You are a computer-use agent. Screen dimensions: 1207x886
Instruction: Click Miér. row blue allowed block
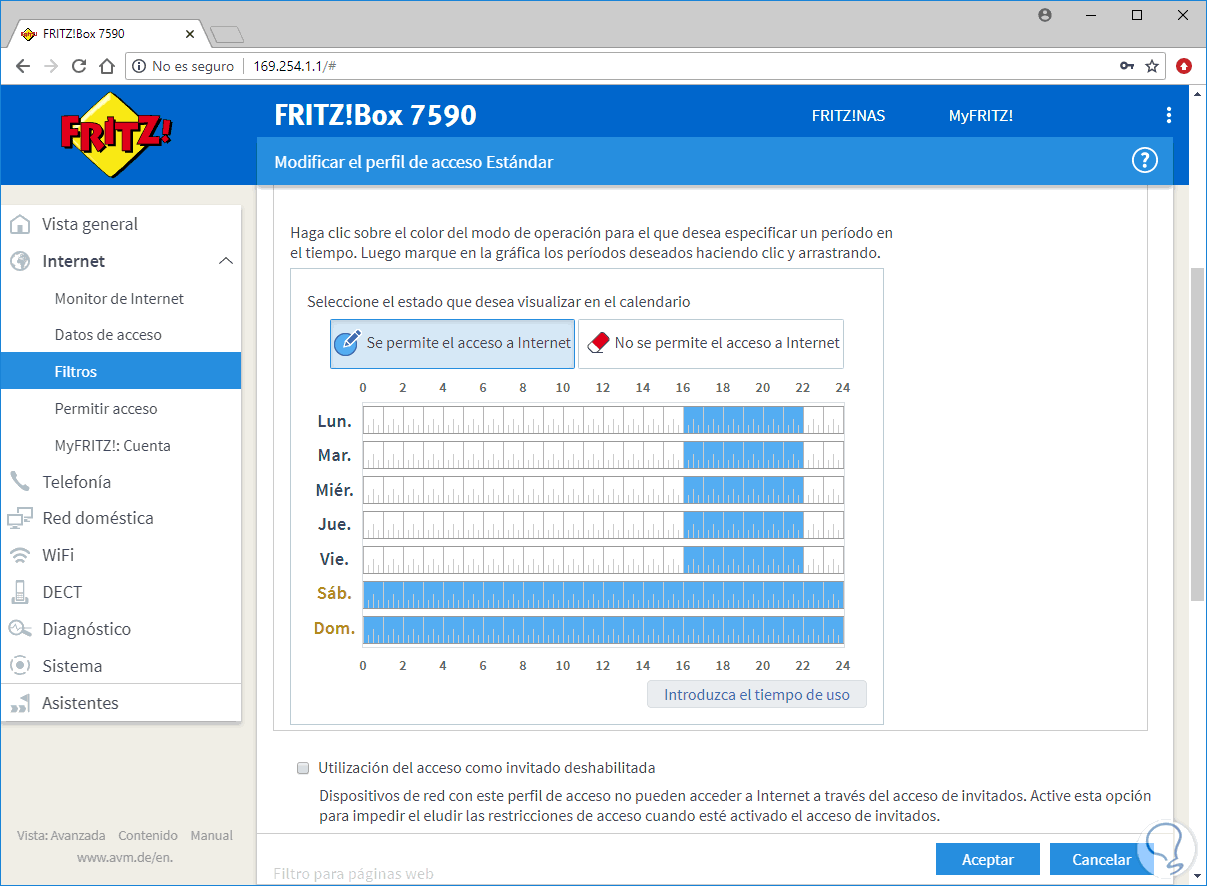click(743, 490)
